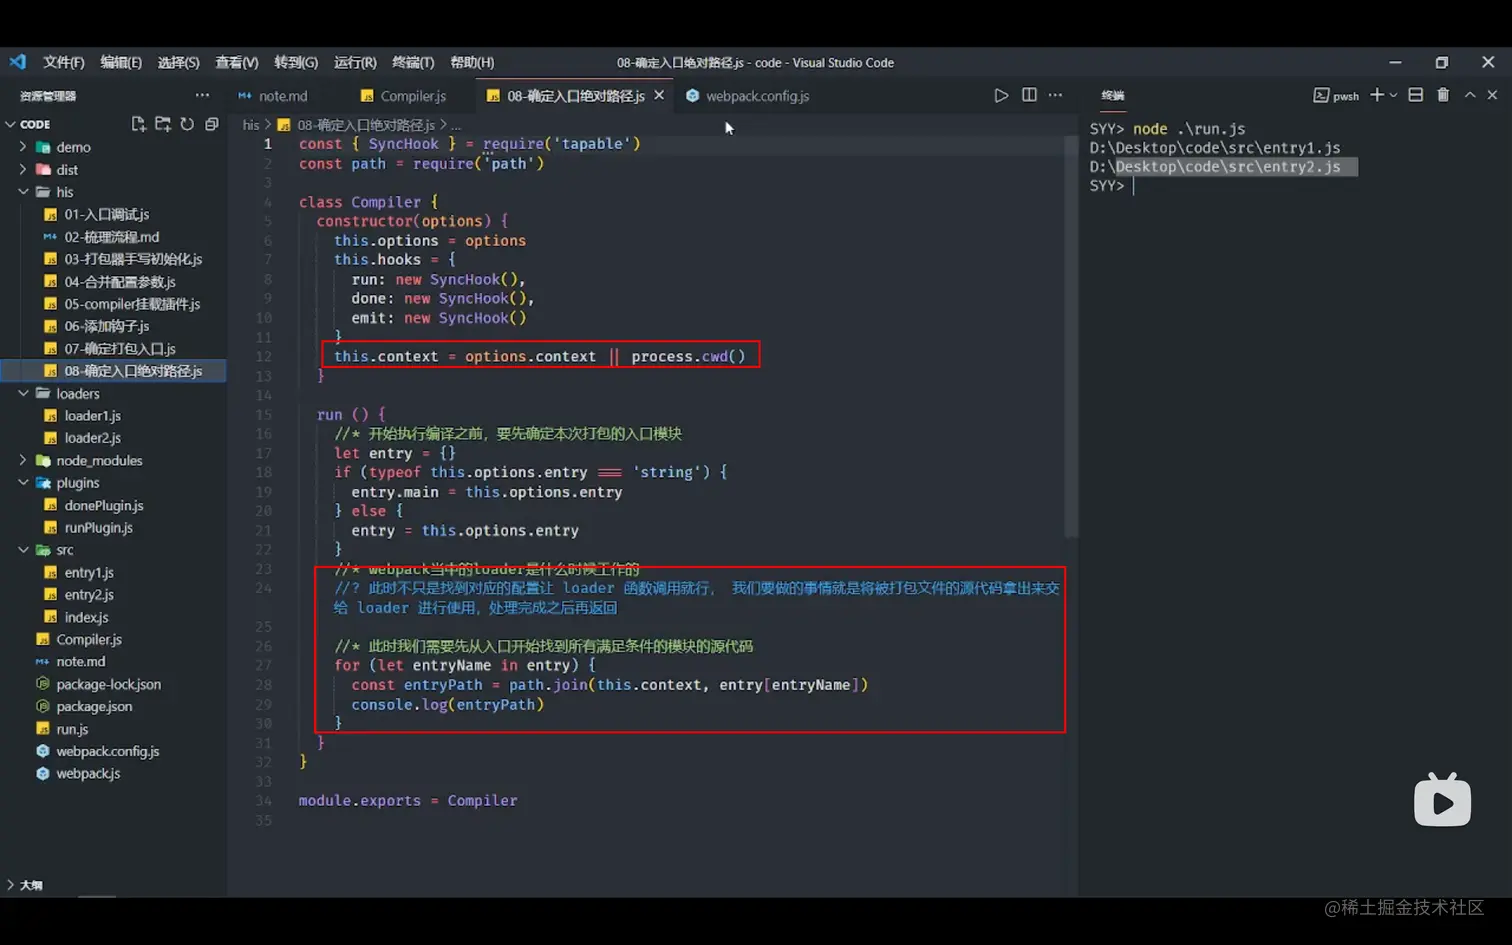This screenshot has height=945, width=1512.
Task: Open the 转到(G) menu
Action: (x=296, y=62)
